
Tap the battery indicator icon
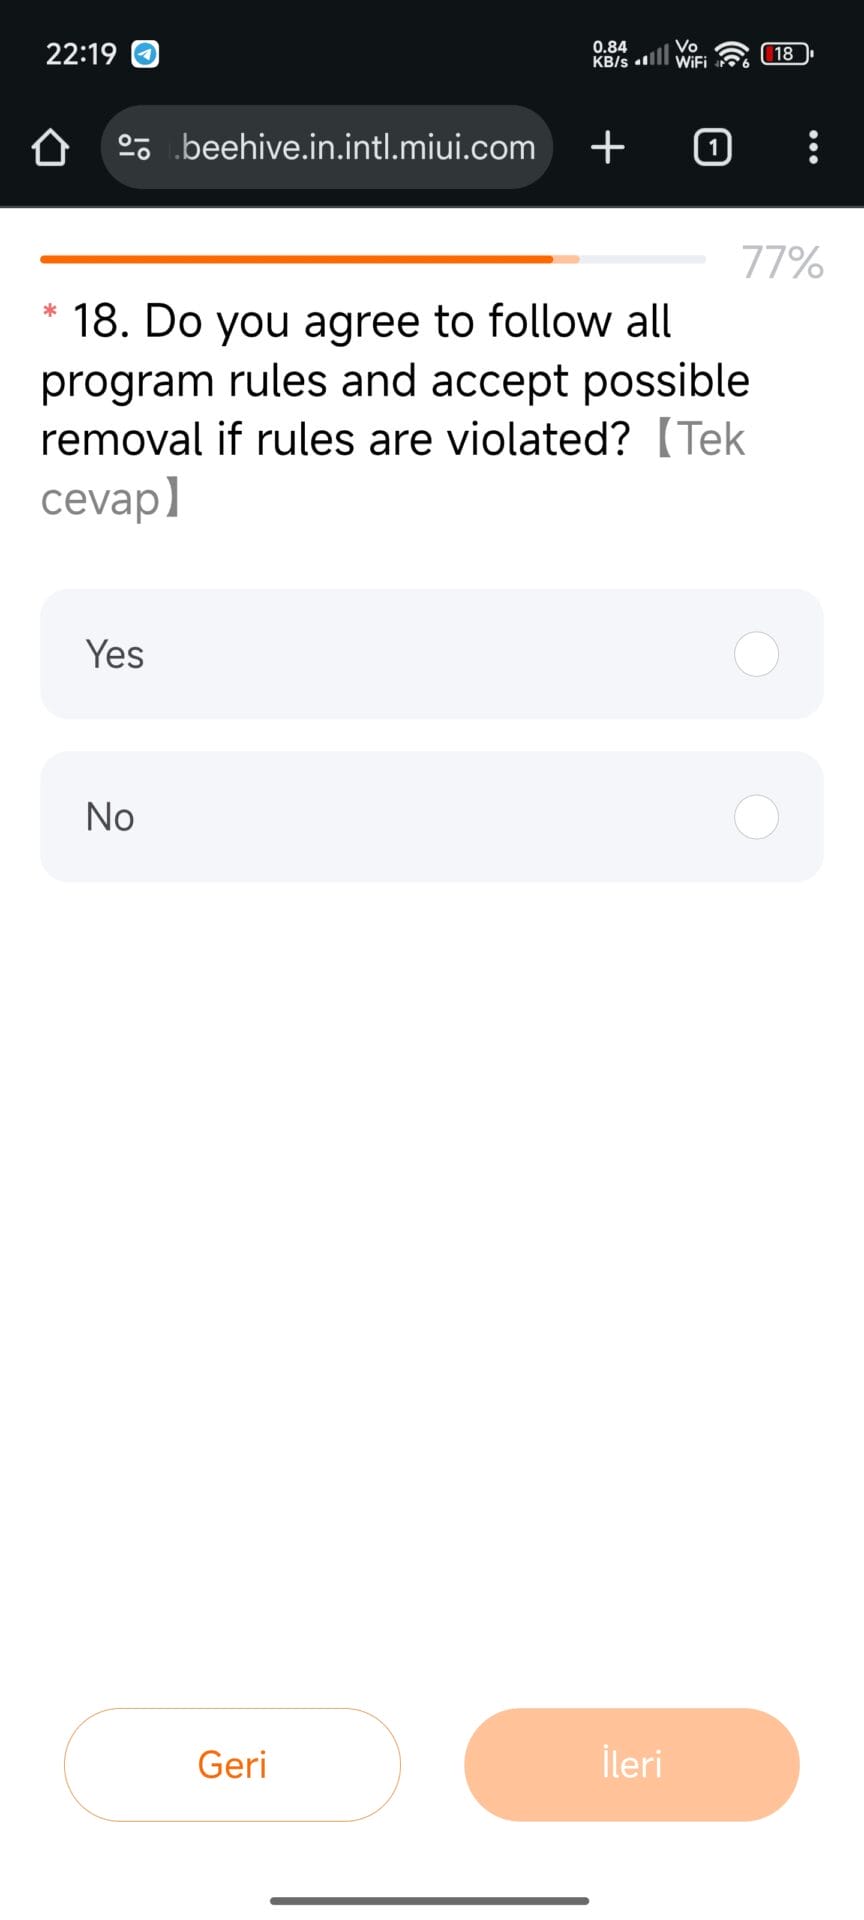[x=786, y=54]
